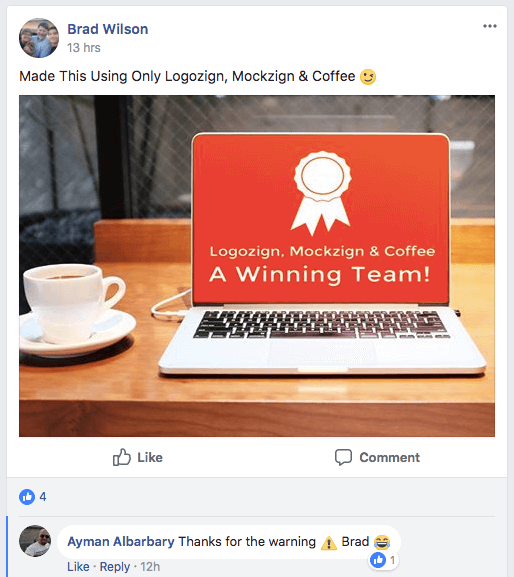Open the three-dot post options menu
Screen dimensions: 514x577
coord(490,26)
